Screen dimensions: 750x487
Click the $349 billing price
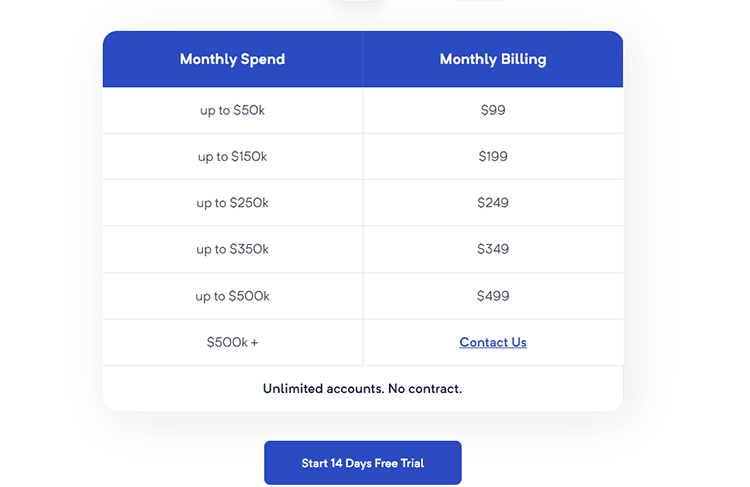coord(493,249)
